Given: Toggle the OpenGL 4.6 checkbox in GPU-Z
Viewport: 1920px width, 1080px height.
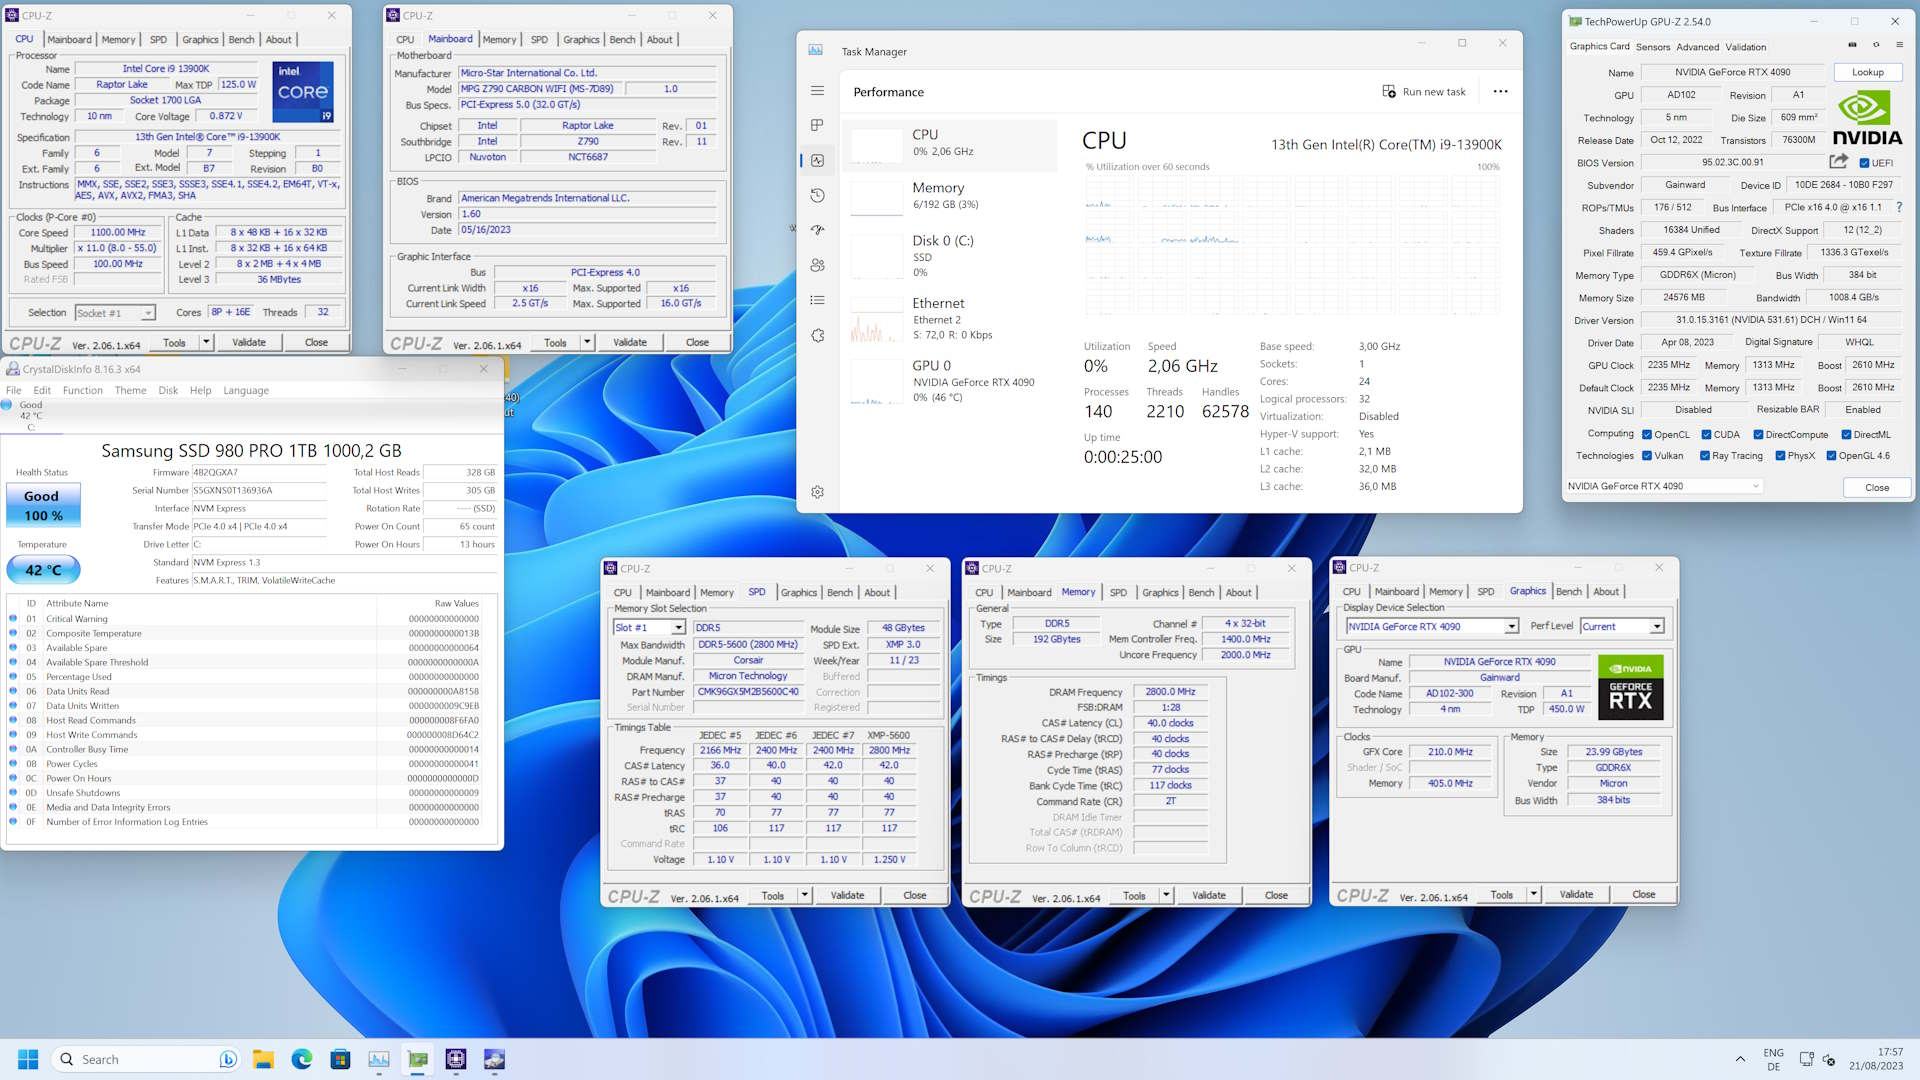Looking at the screenshot, I should point(1831,456).
